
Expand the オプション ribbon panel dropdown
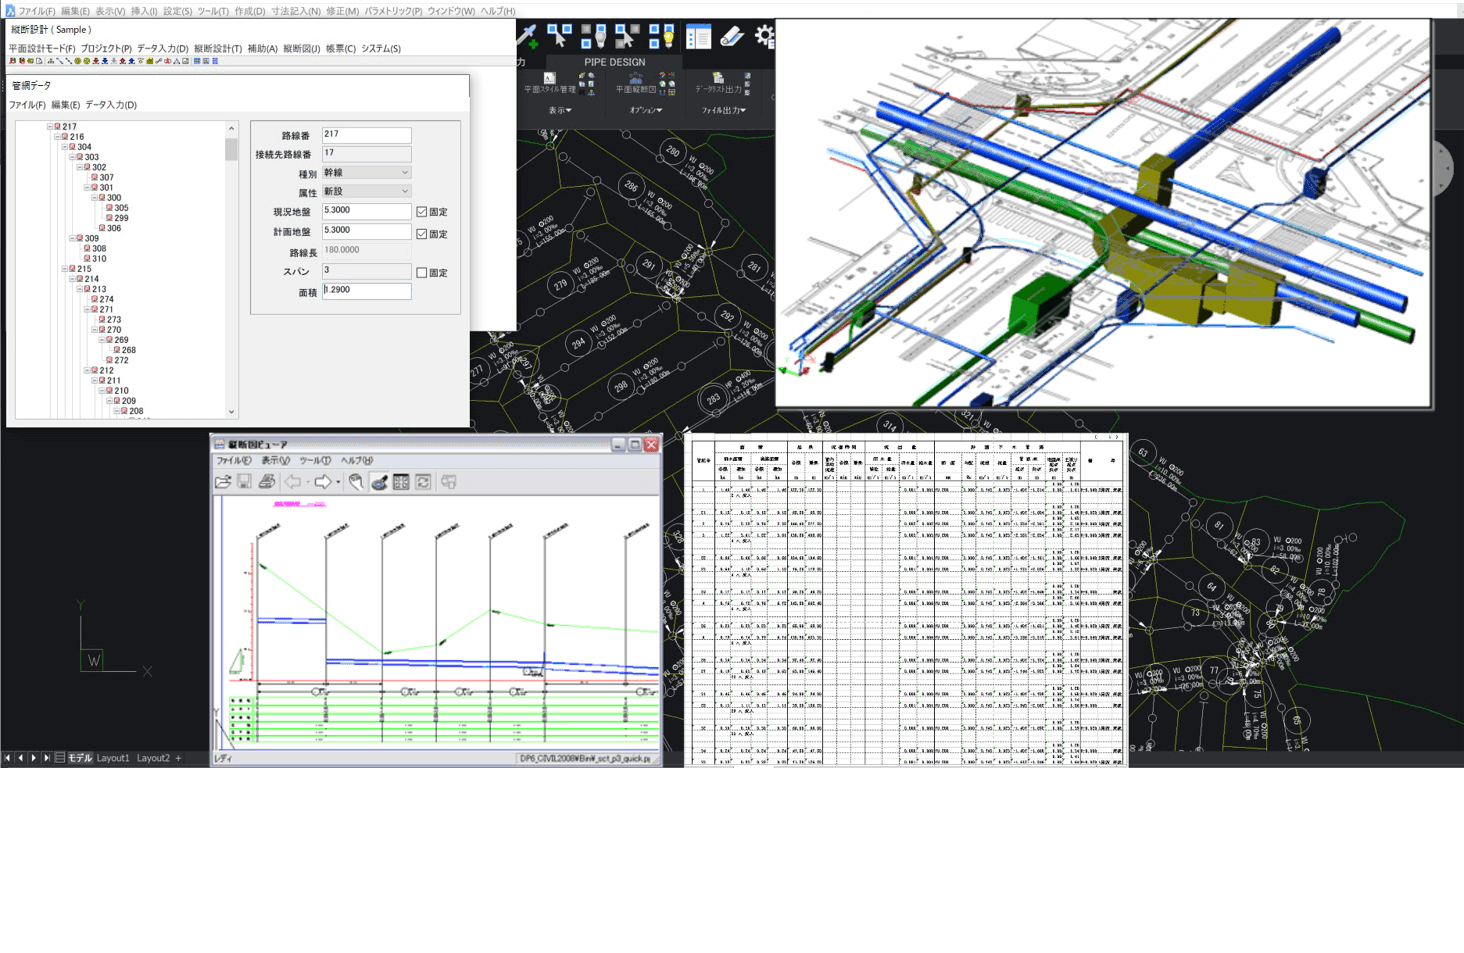point(646,110)
